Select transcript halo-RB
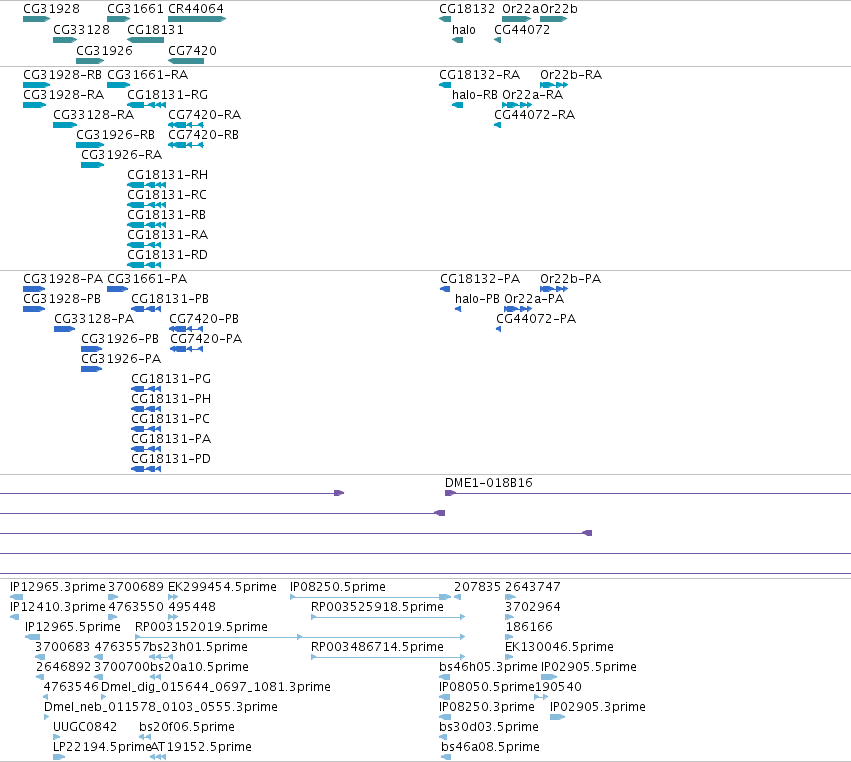851x762 pixels. (x=475, y=94)
